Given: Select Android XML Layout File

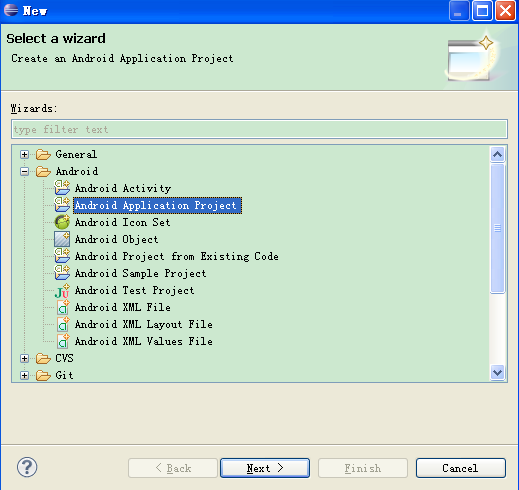Looking at the screenshot, I should pyautogui.click(x=144, y=324).
